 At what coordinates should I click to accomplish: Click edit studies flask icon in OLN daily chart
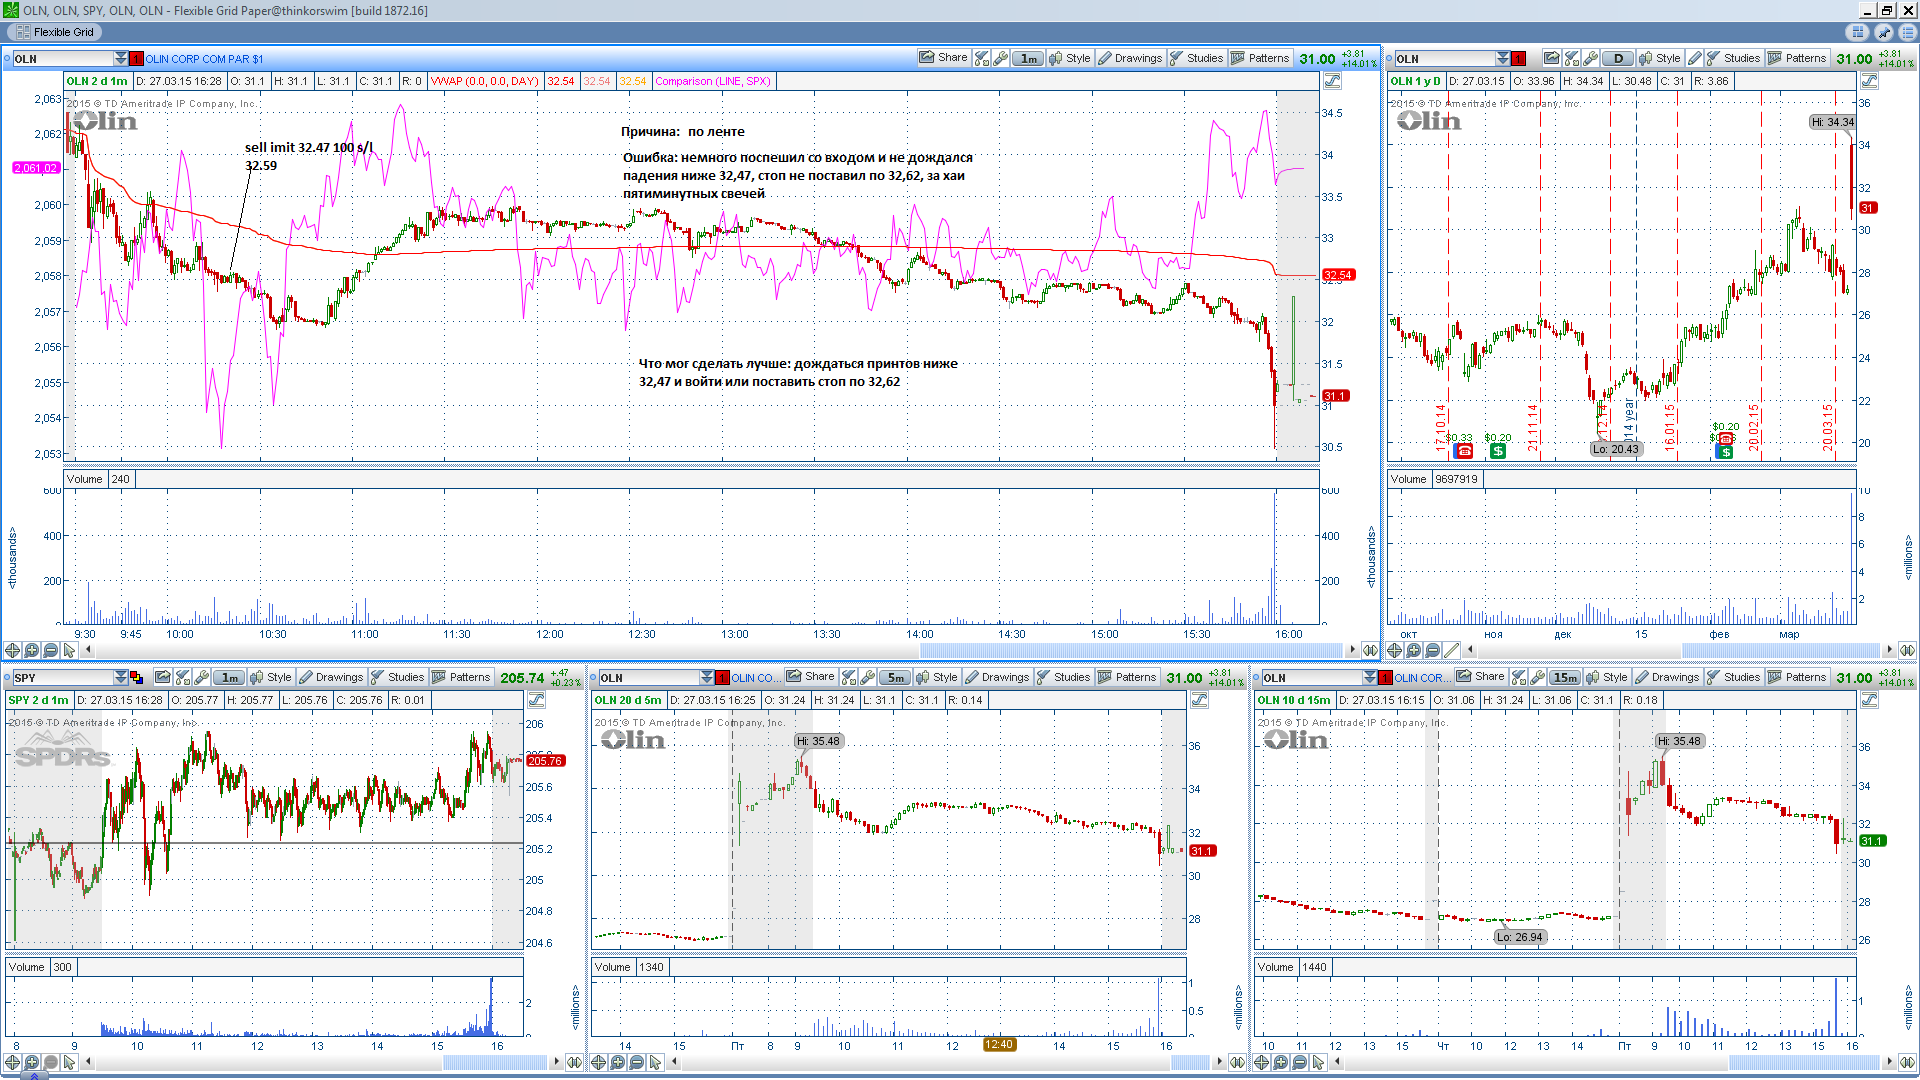(x=1571, y=58)
